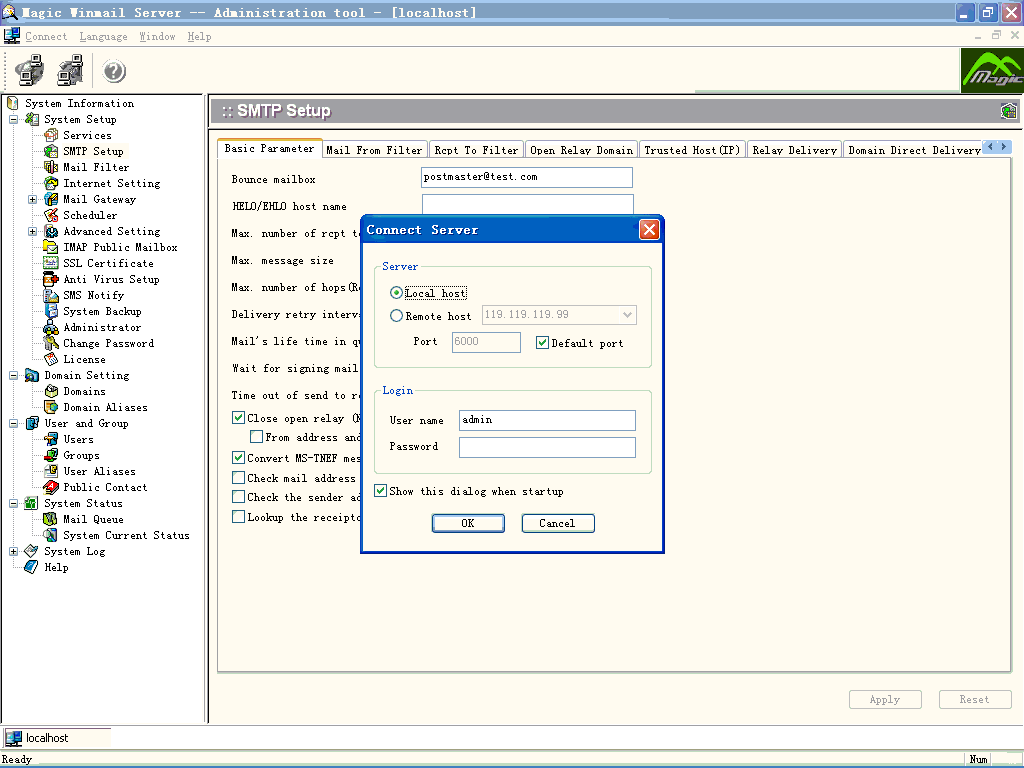This screenshot has width=1024, height=768.
Task: Click the SMTP Setup tree icon
Action: click(51, 152)
